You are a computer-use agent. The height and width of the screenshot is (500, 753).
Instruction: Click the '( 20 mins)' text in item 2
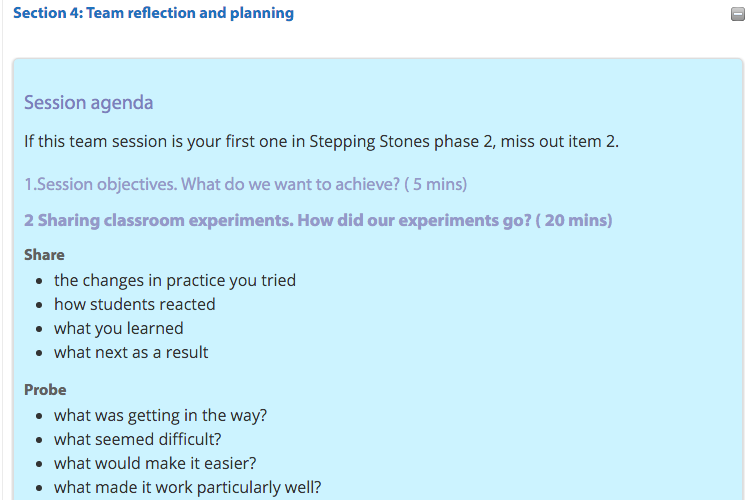coord(574,220)
